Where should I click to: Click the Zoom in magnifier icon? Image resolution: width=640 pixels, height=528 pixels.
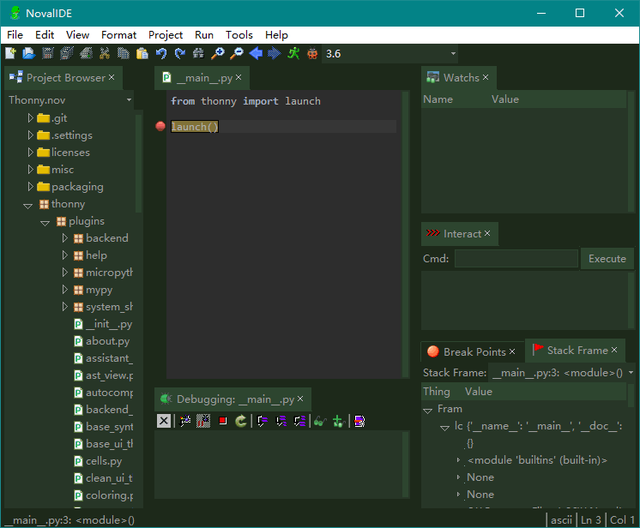[x=218, y=53]
